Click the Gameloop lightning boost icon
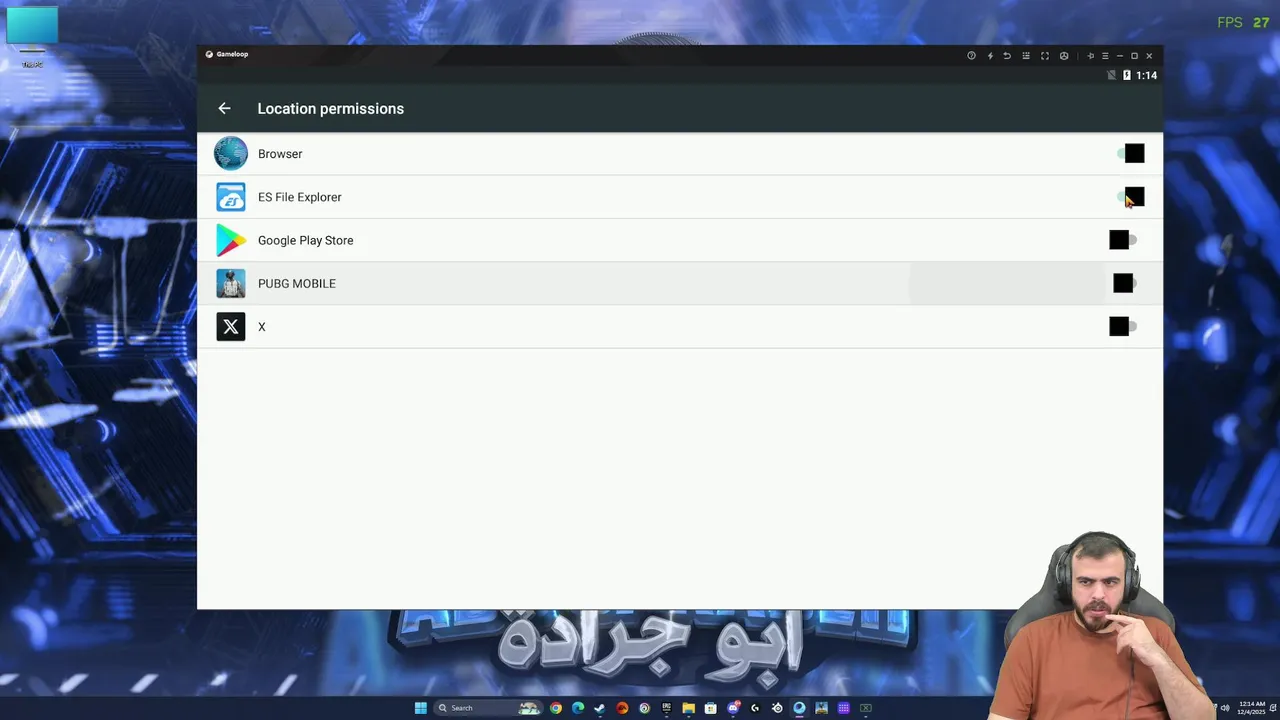 [x=990, y=56]
